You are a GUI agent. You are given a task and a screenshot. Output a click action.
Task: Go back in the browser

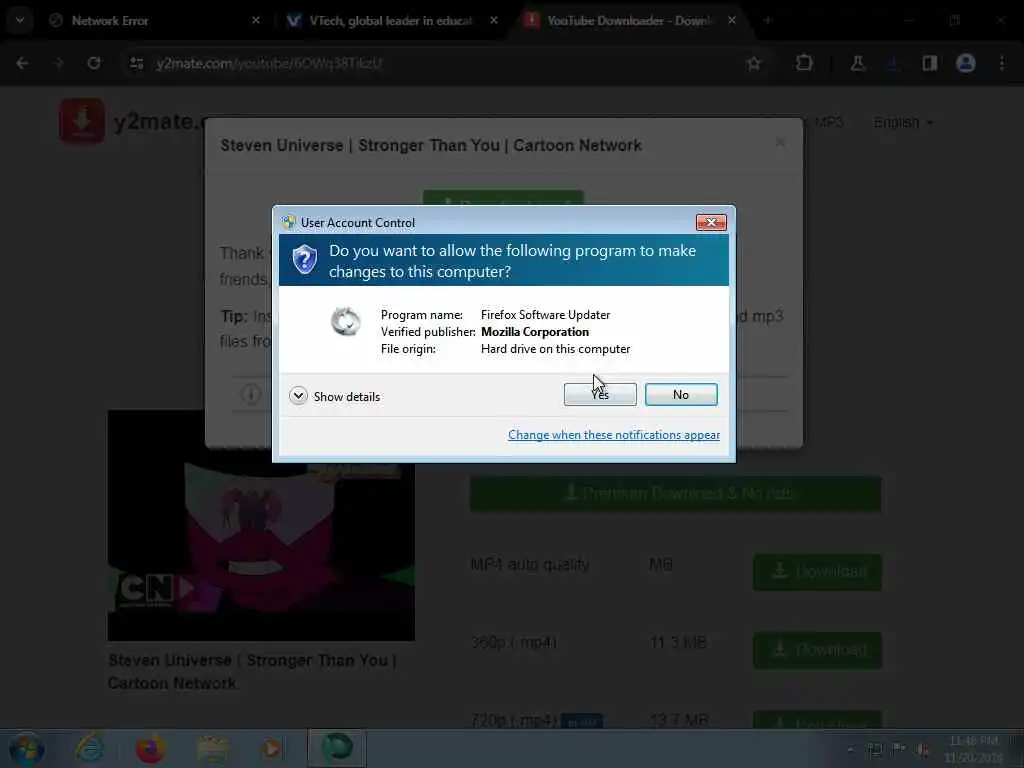22,63
